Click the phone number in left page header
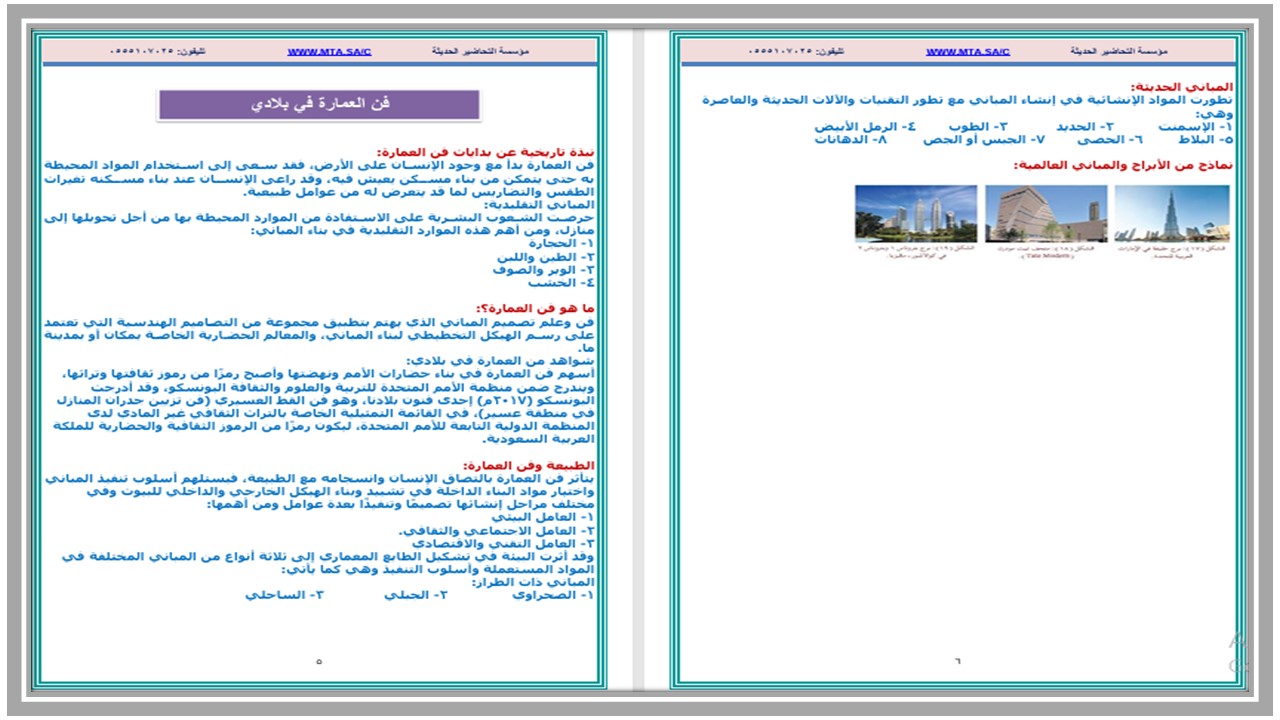The image size is (1280, 720). (157, 51)
